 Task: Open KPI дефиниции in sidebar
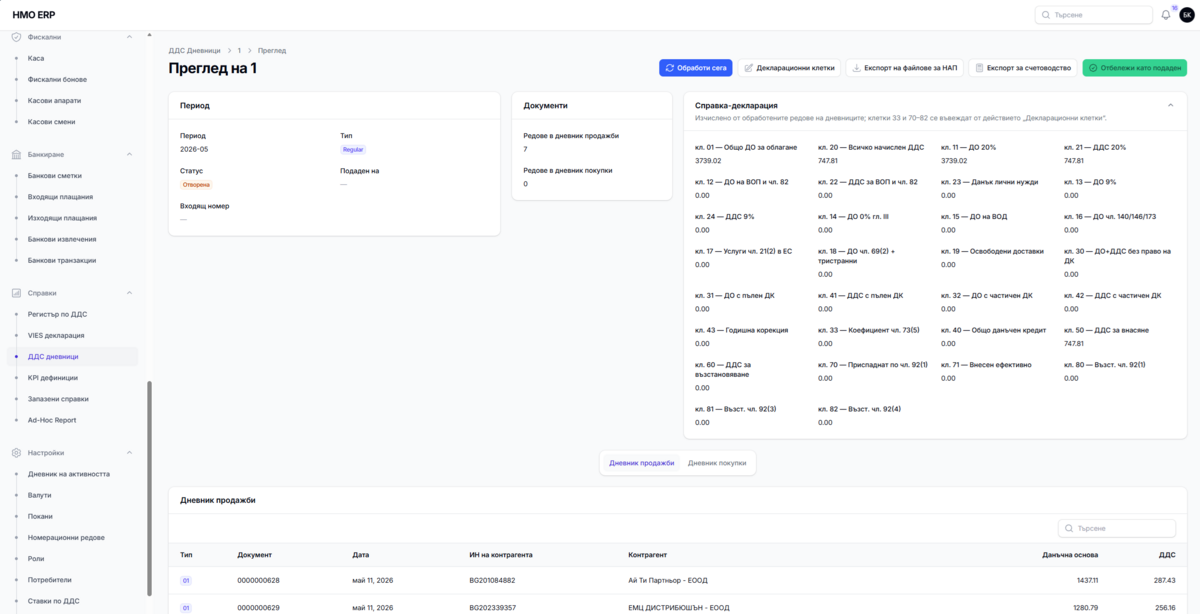(x=73, y=378)
